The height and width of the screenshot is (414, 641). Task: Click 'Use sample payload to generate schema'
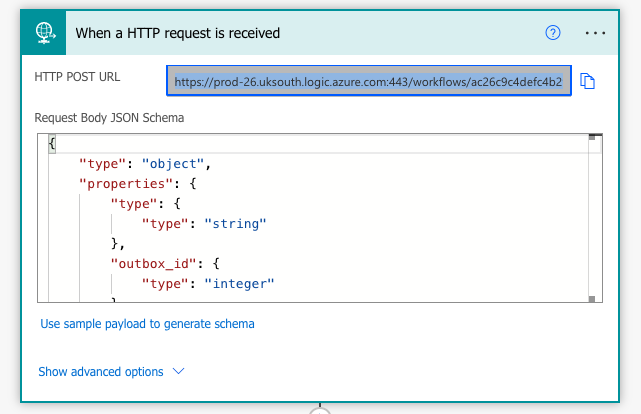[x=147, y=324]
